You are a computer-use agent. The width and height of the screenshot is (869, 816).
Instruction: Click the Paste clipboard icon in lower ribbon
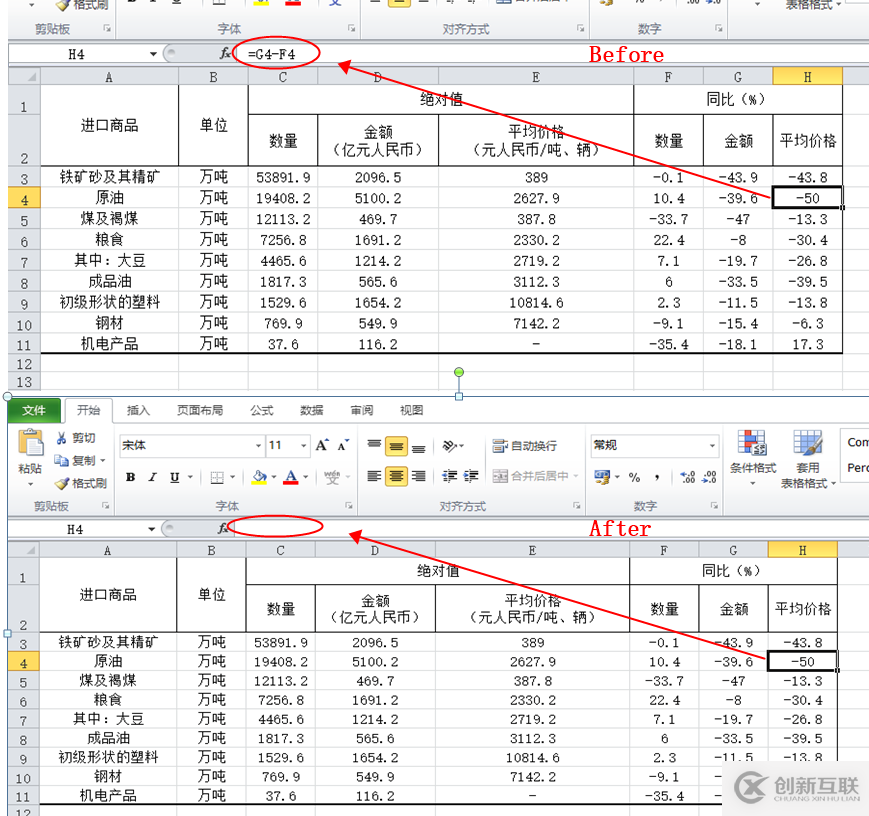(x=30, y=443)
